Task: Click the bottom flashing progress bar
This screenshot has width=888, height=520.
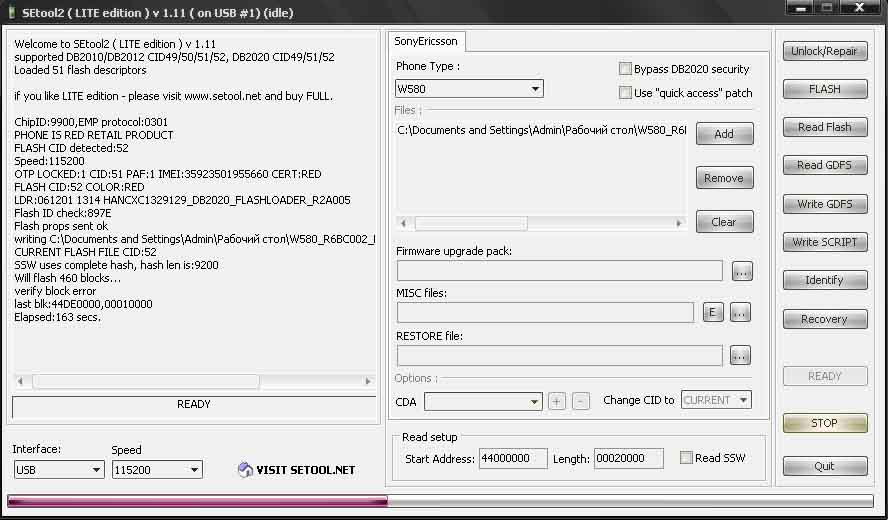Action: (x=440, y=501)
